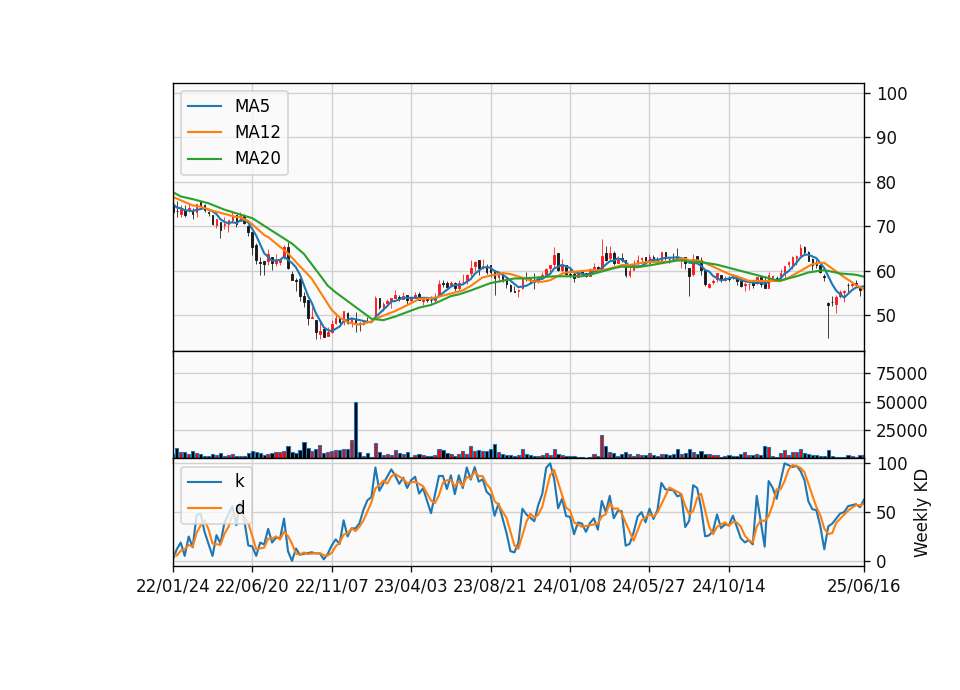Viewport: 960px width, 690px height.
Task: Click the d legend label in KD panel
Action: click(x=239, y=508)
